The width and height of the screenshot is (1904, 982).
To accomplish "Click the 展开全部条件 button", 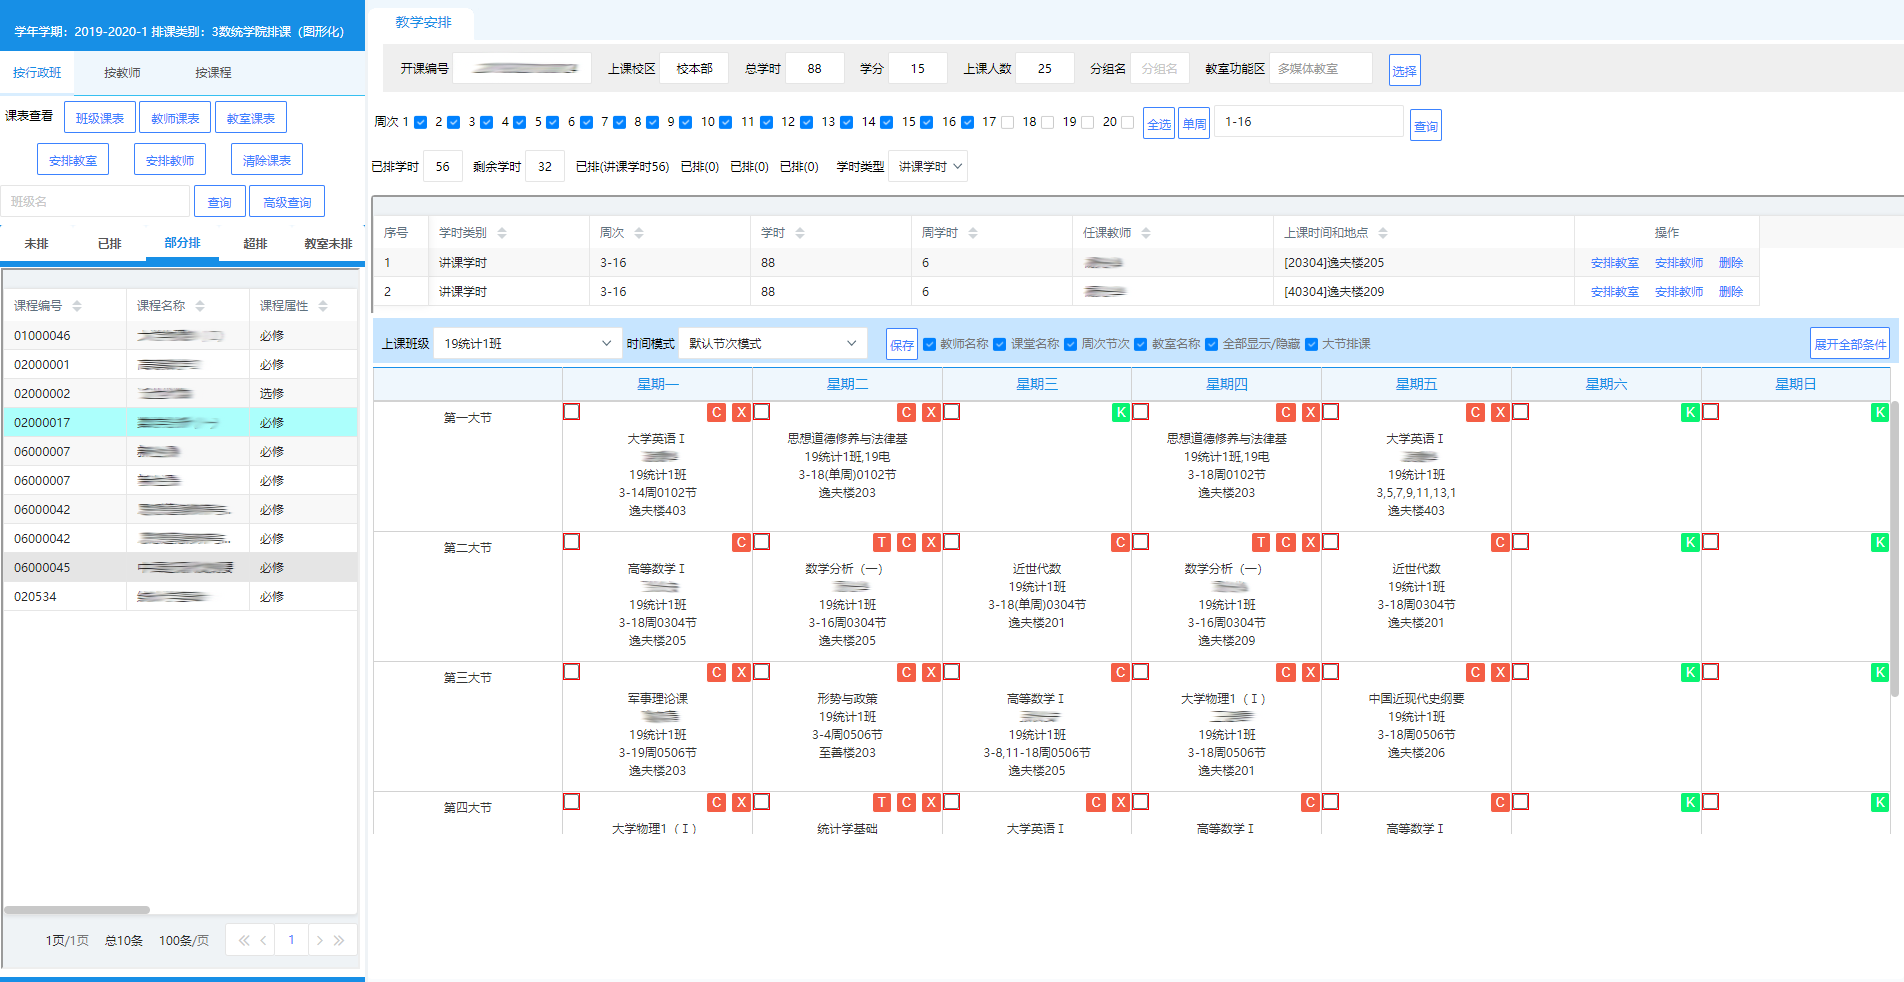I will 1849,344.
